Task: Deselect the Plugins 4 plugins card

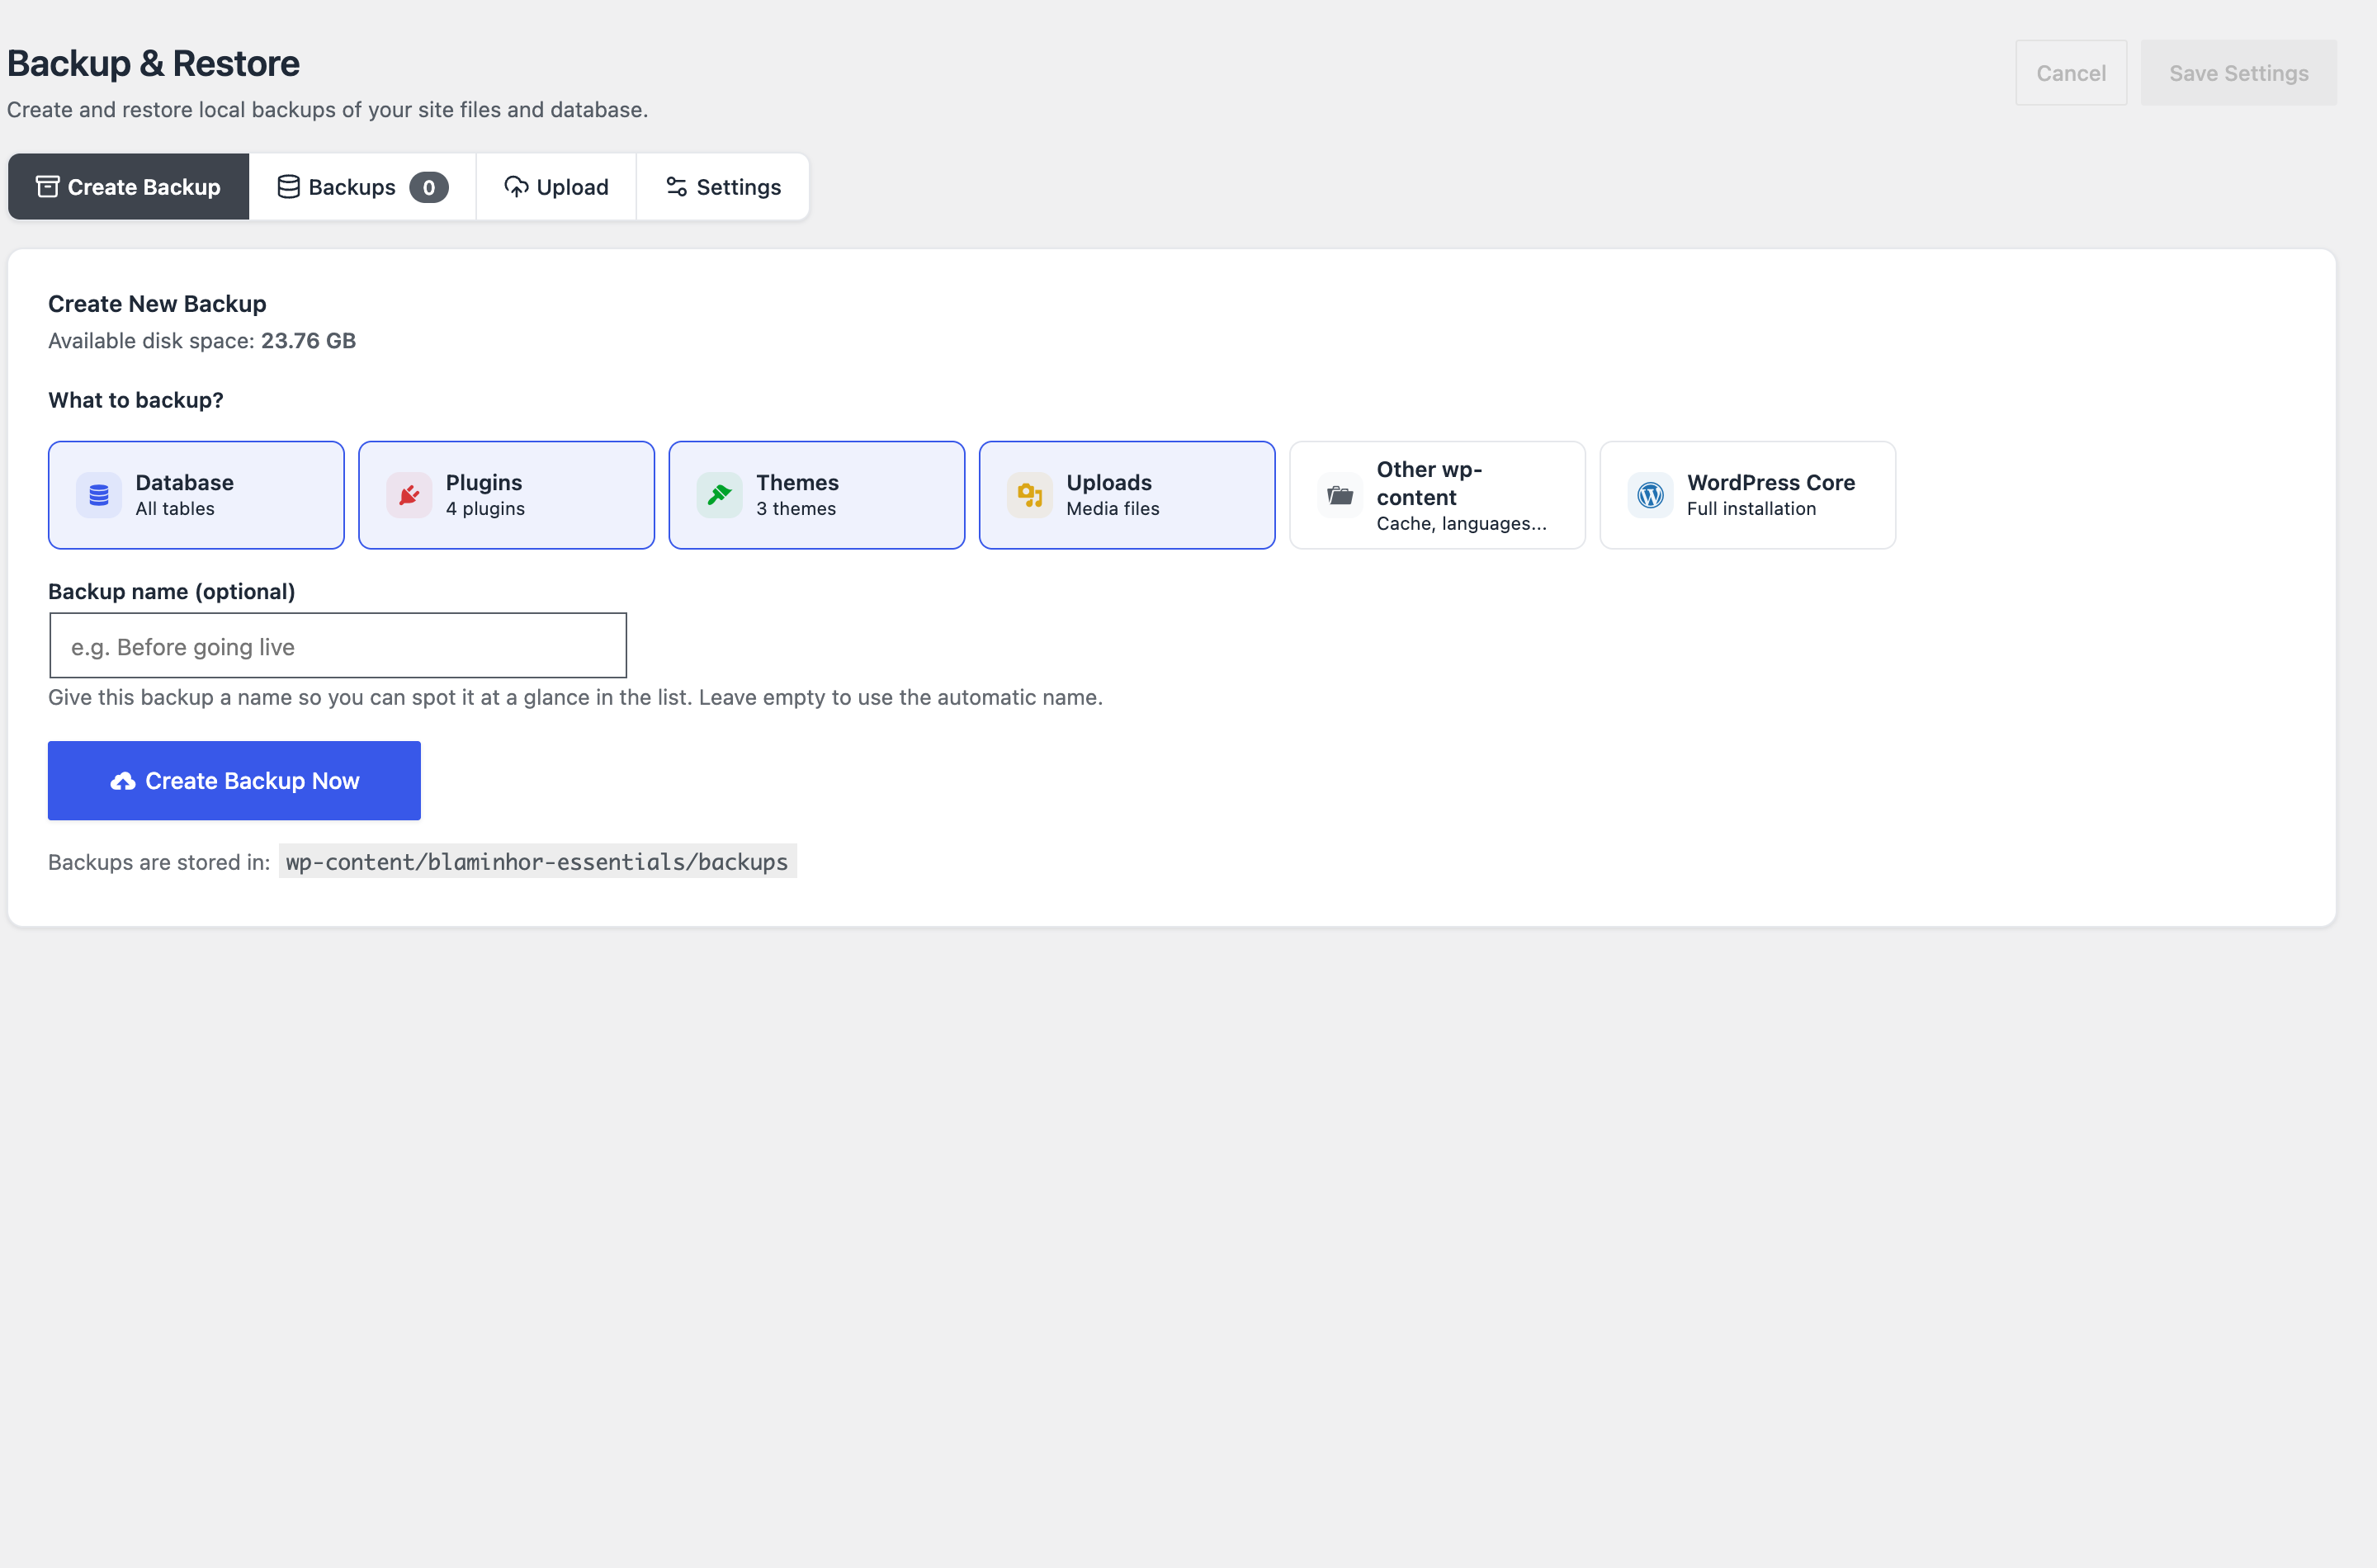Action: (506, 495)
